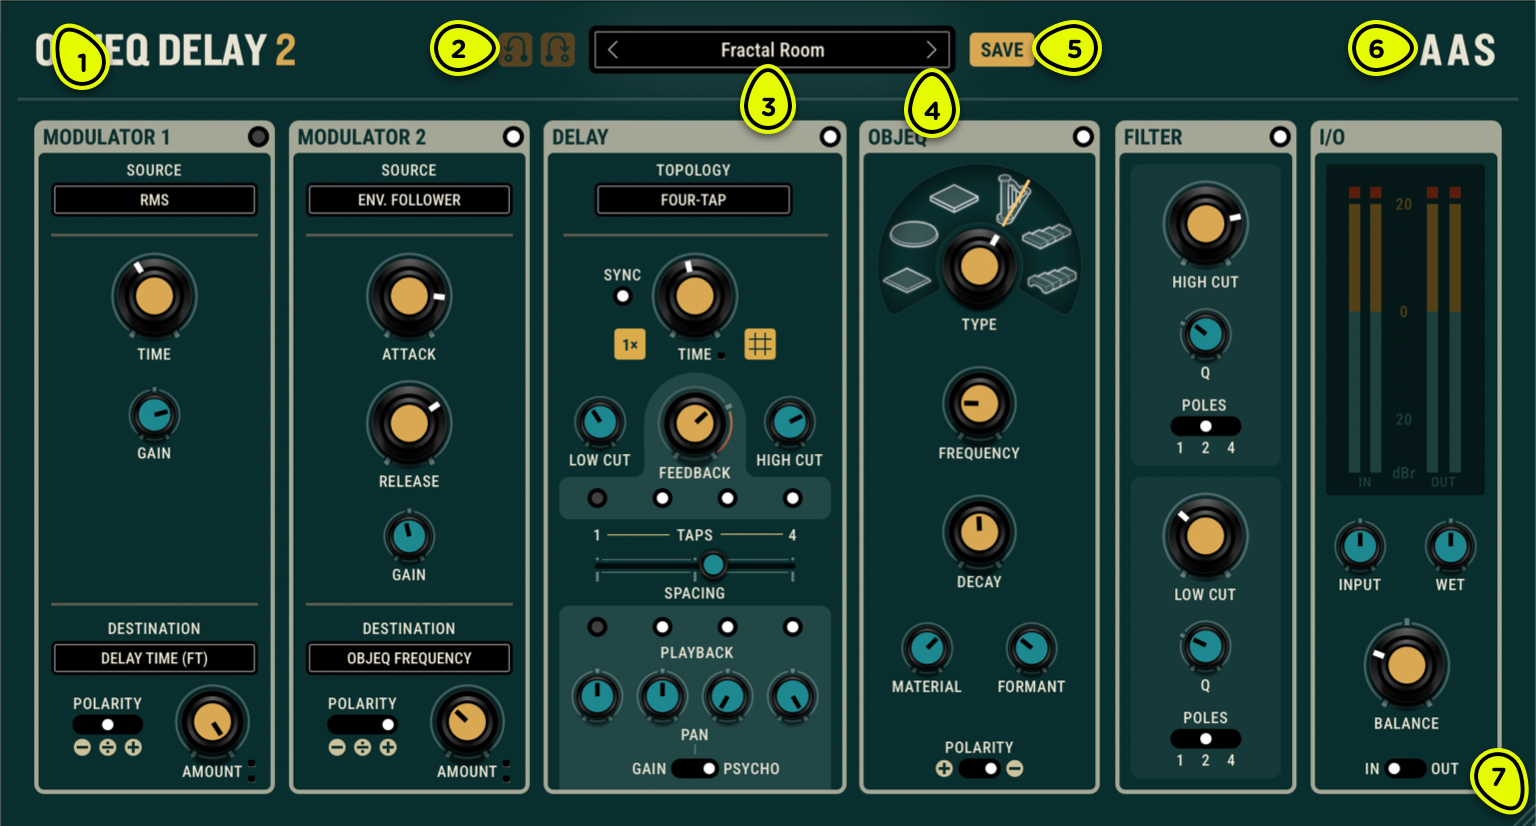Click the upper plate icon in OBJEQ type arc
1536x826 pixels.
point(955,198)
